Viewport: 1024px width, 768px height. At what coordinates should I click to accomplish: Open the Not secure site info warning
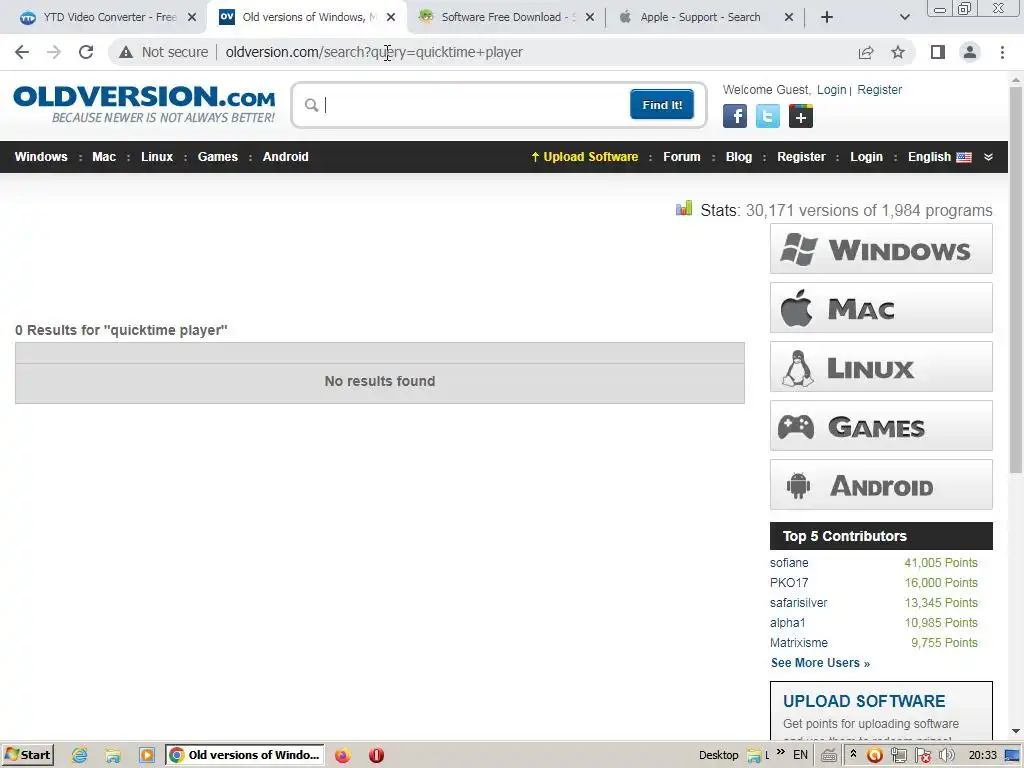[x=163, y=52]
